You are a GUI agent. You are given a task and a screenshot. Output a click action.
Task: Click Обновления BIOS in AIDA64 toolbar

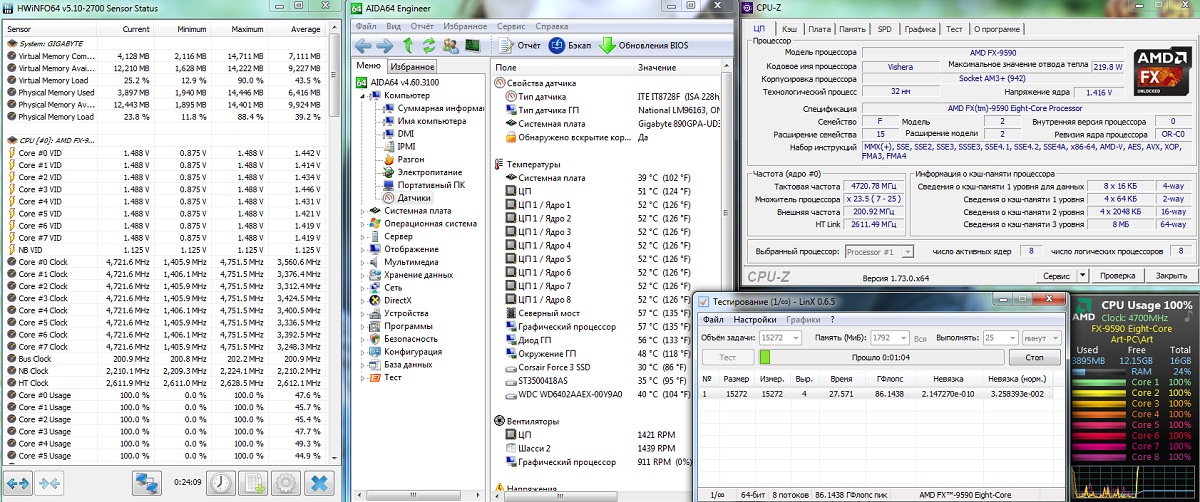[x=645, y=46]
